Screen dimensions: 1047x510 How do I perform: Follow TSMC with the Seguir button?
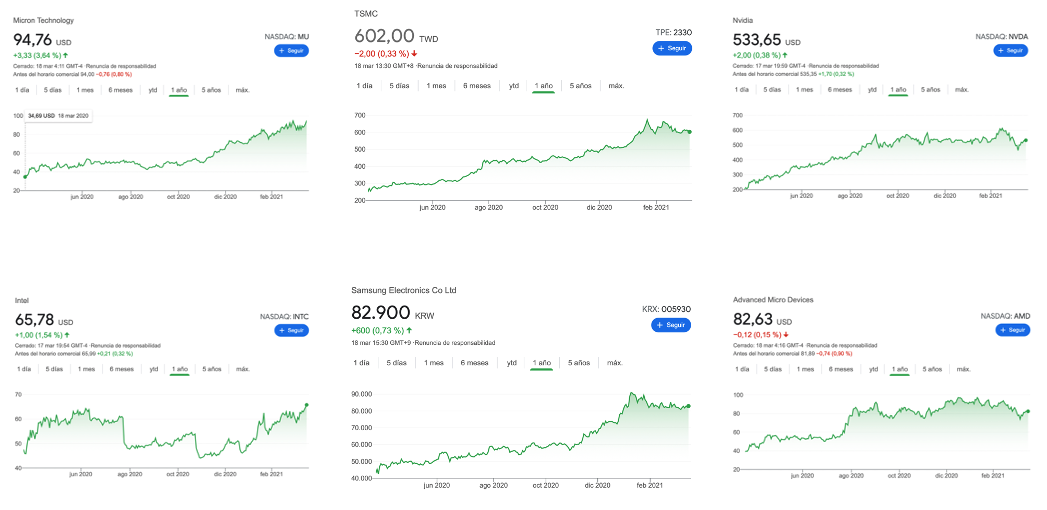[672, 48]
